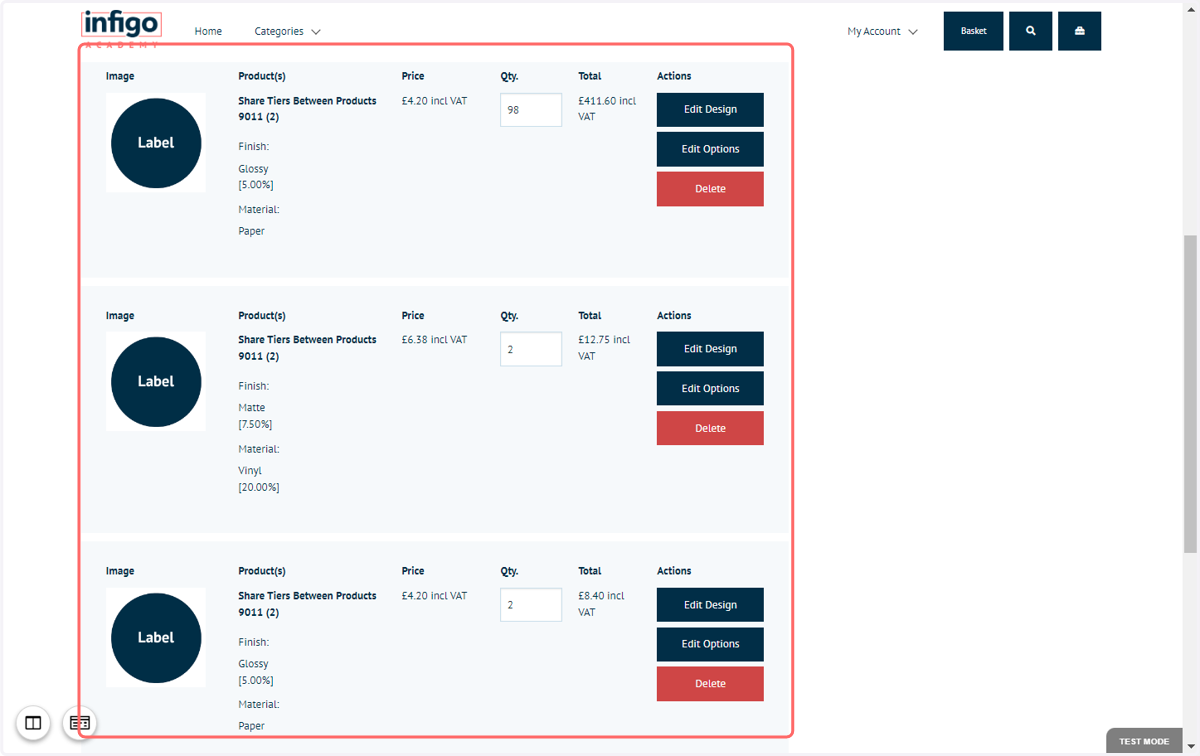
Task: Open product name link in first basket row
Action: (x=307, y=109)
